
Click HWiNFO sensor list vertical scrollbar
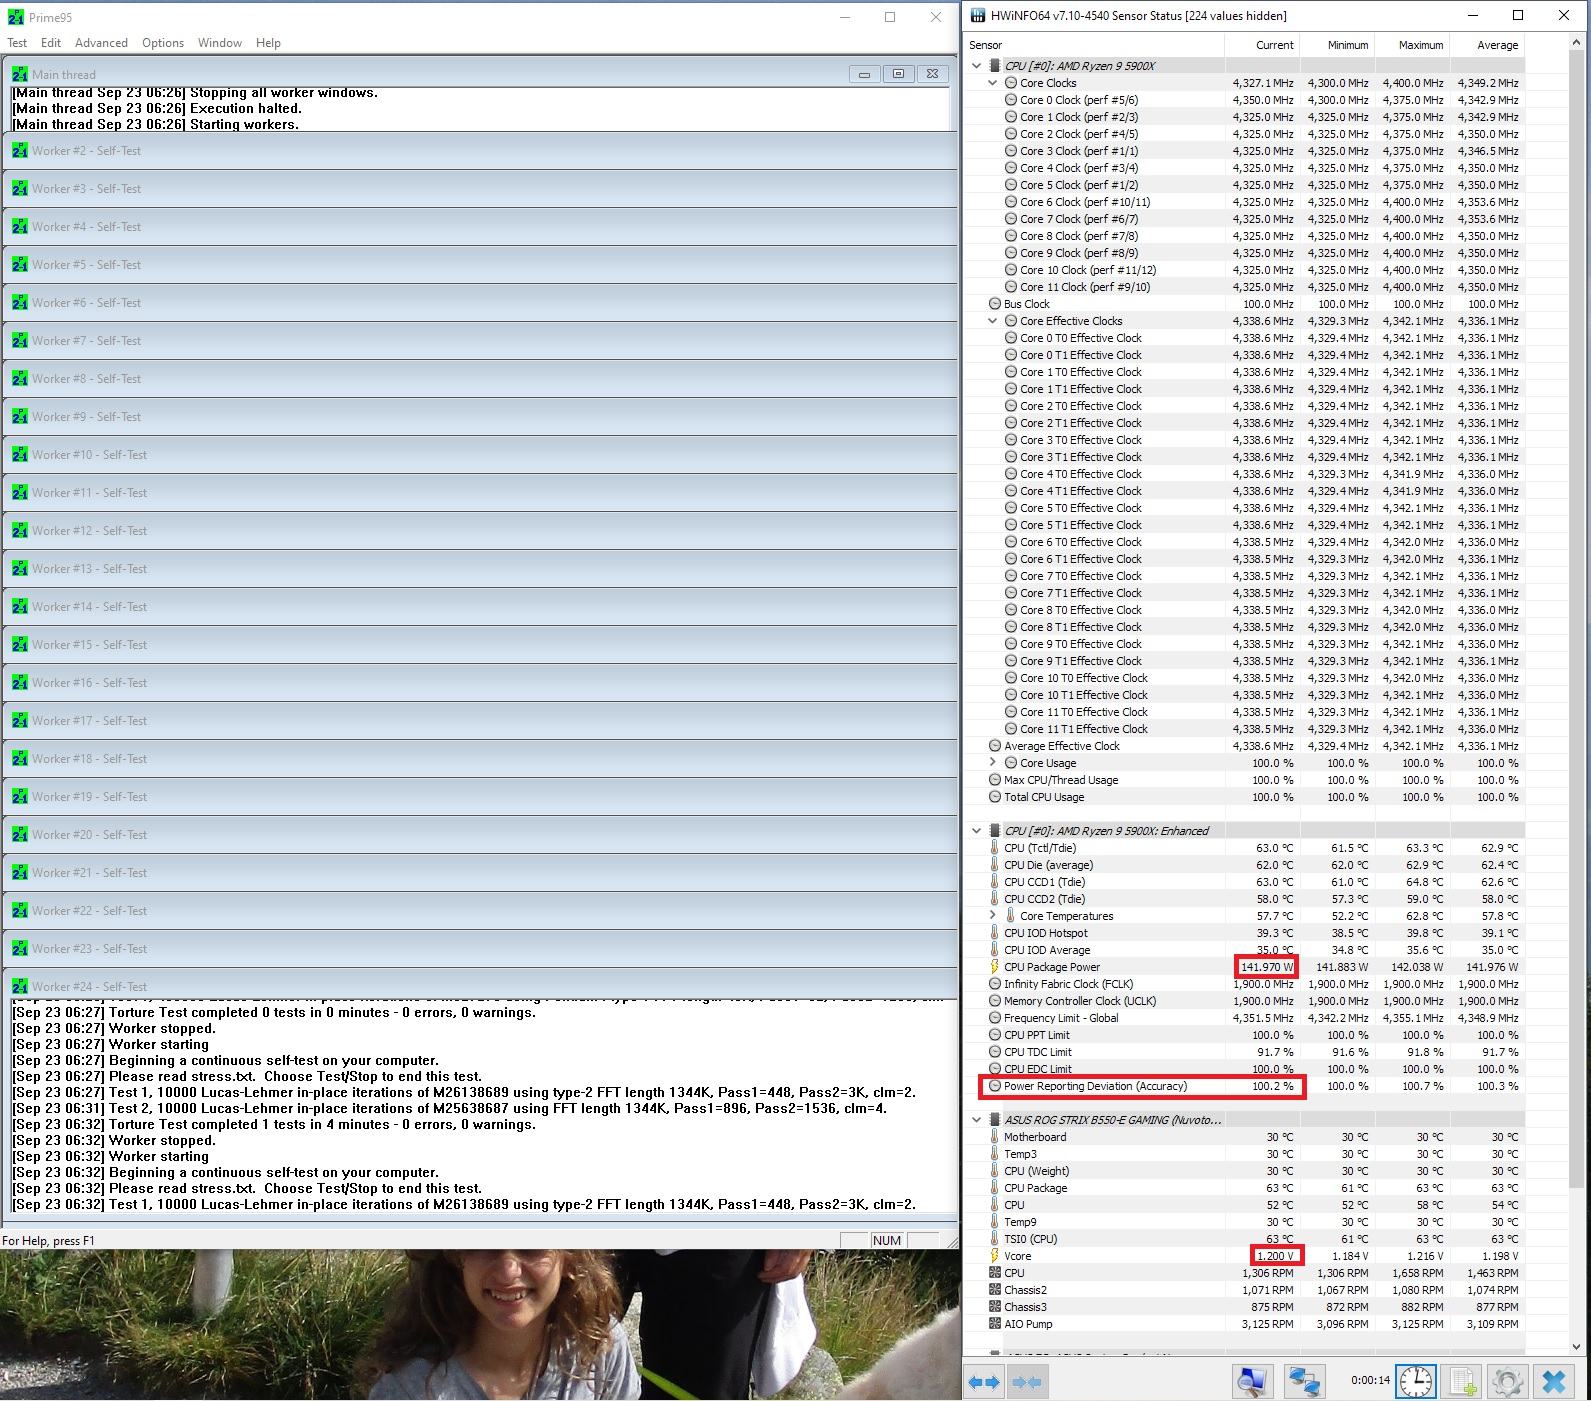(x=1578, y=620)
